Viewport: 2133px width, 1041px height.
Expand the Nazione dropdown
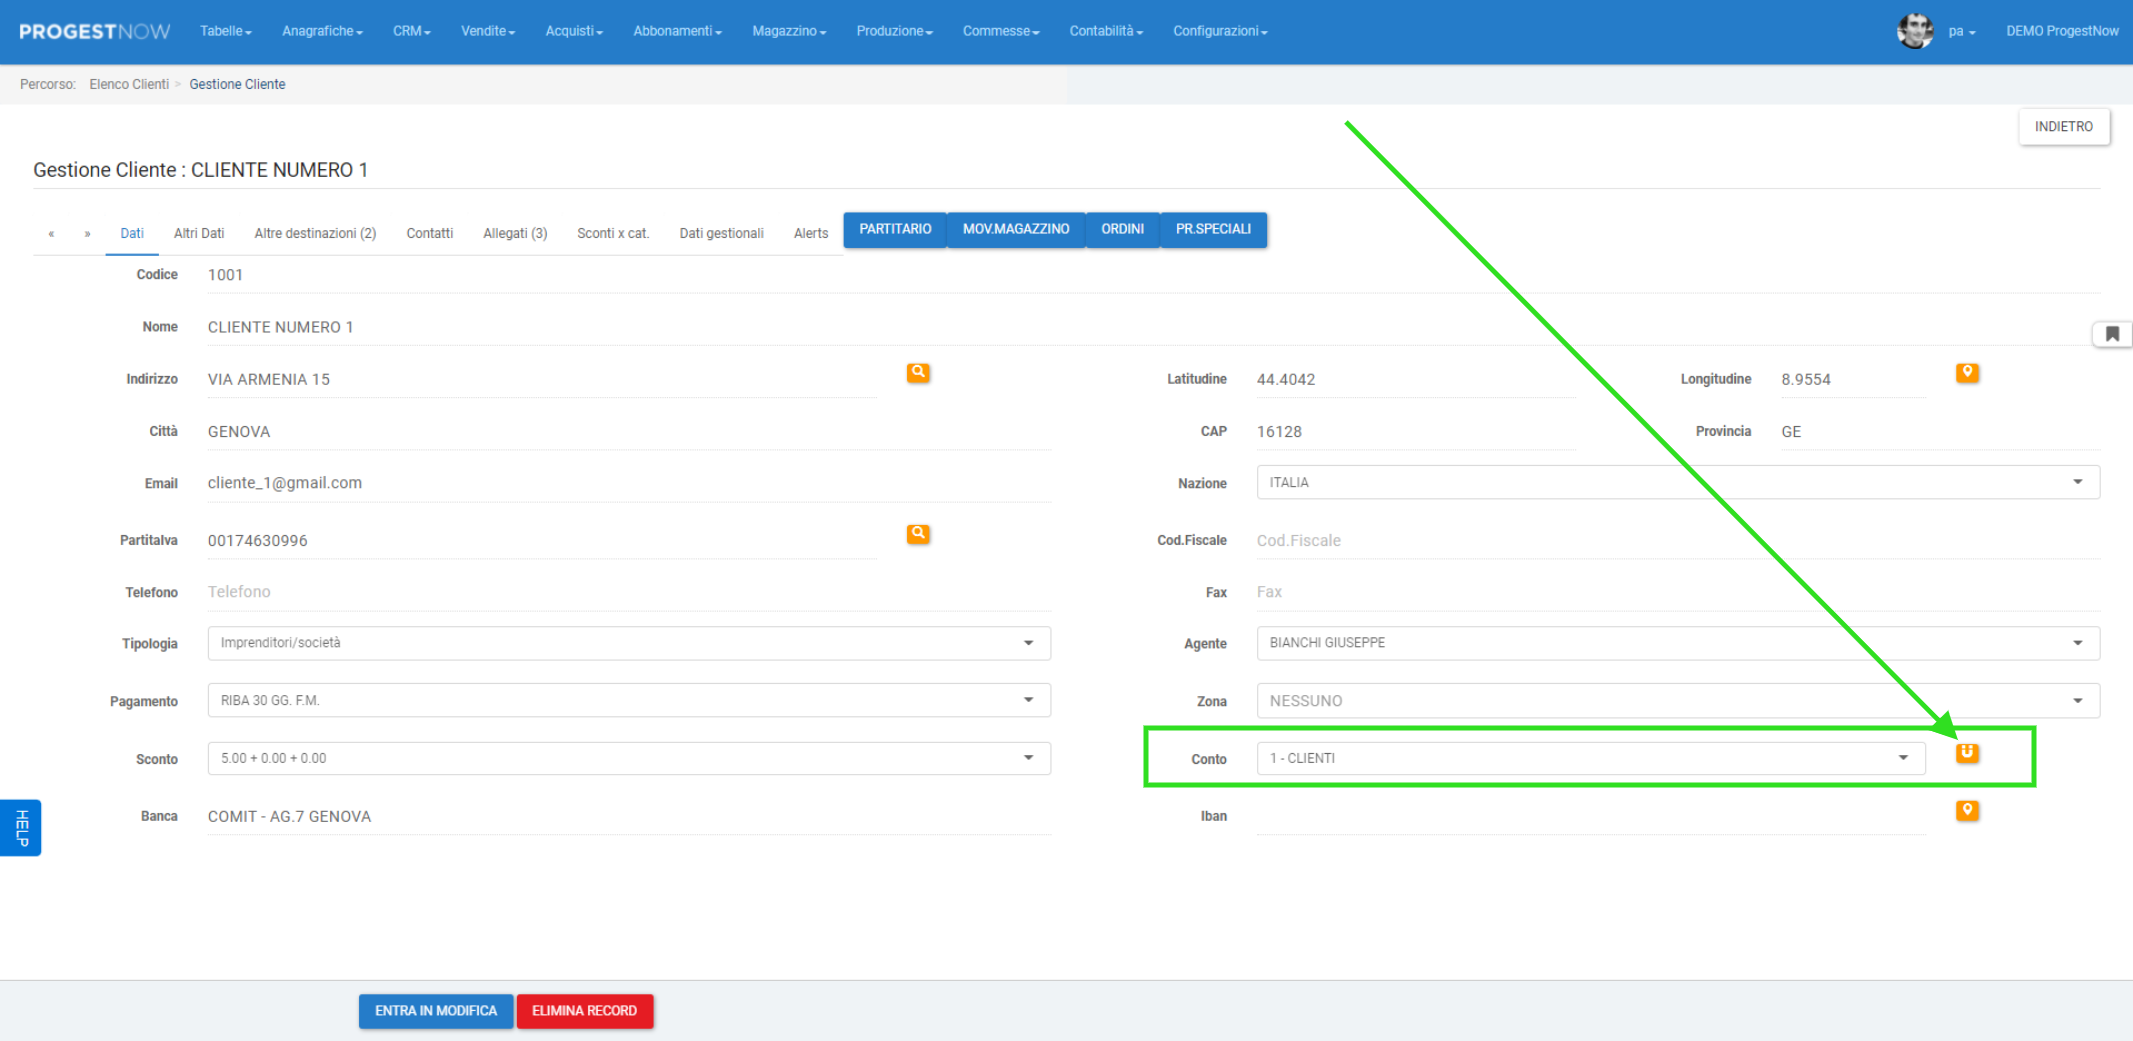coord(1677,483)
